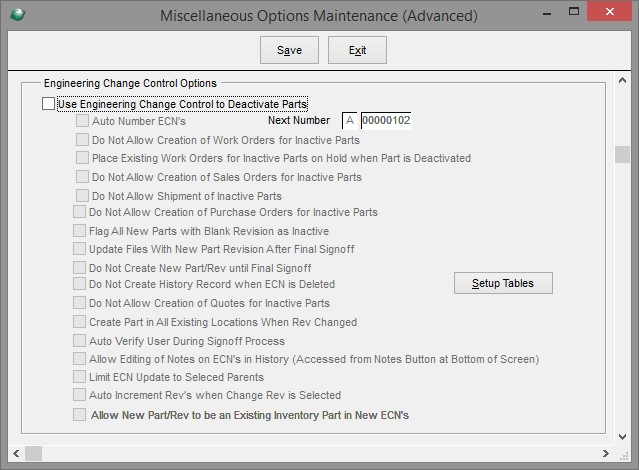Click the ECN prefix field containing A
The width and height of the screenshot is (639, 470).
(x=349, y=120)
